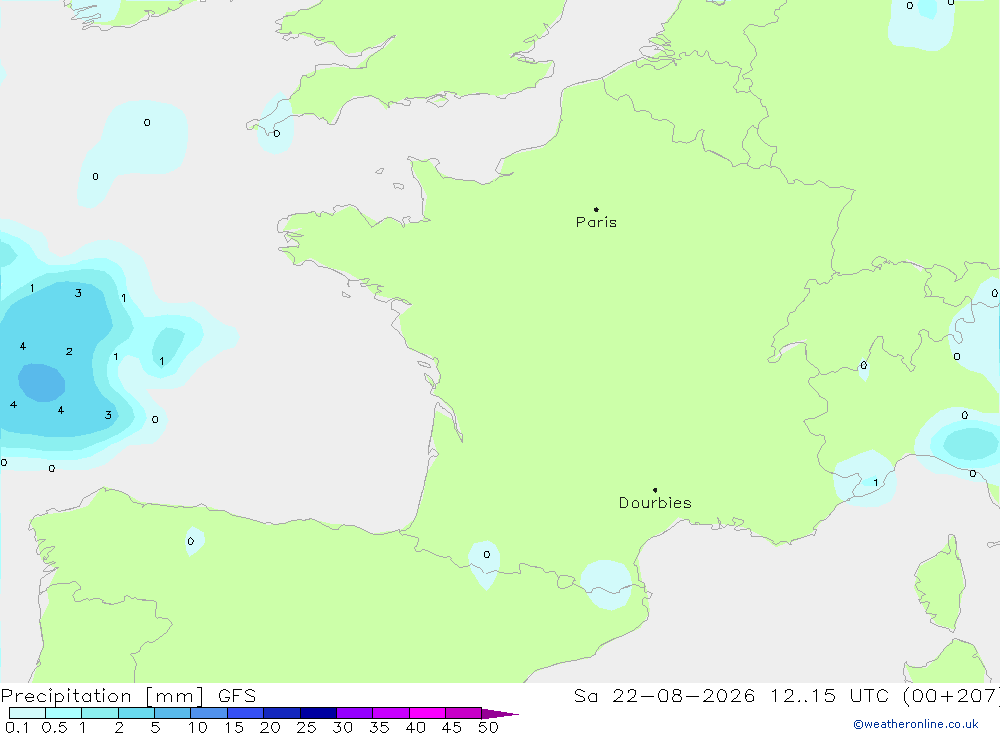Click the legend scale label '0.5'

pyautogui.click(x=54, y=727)
